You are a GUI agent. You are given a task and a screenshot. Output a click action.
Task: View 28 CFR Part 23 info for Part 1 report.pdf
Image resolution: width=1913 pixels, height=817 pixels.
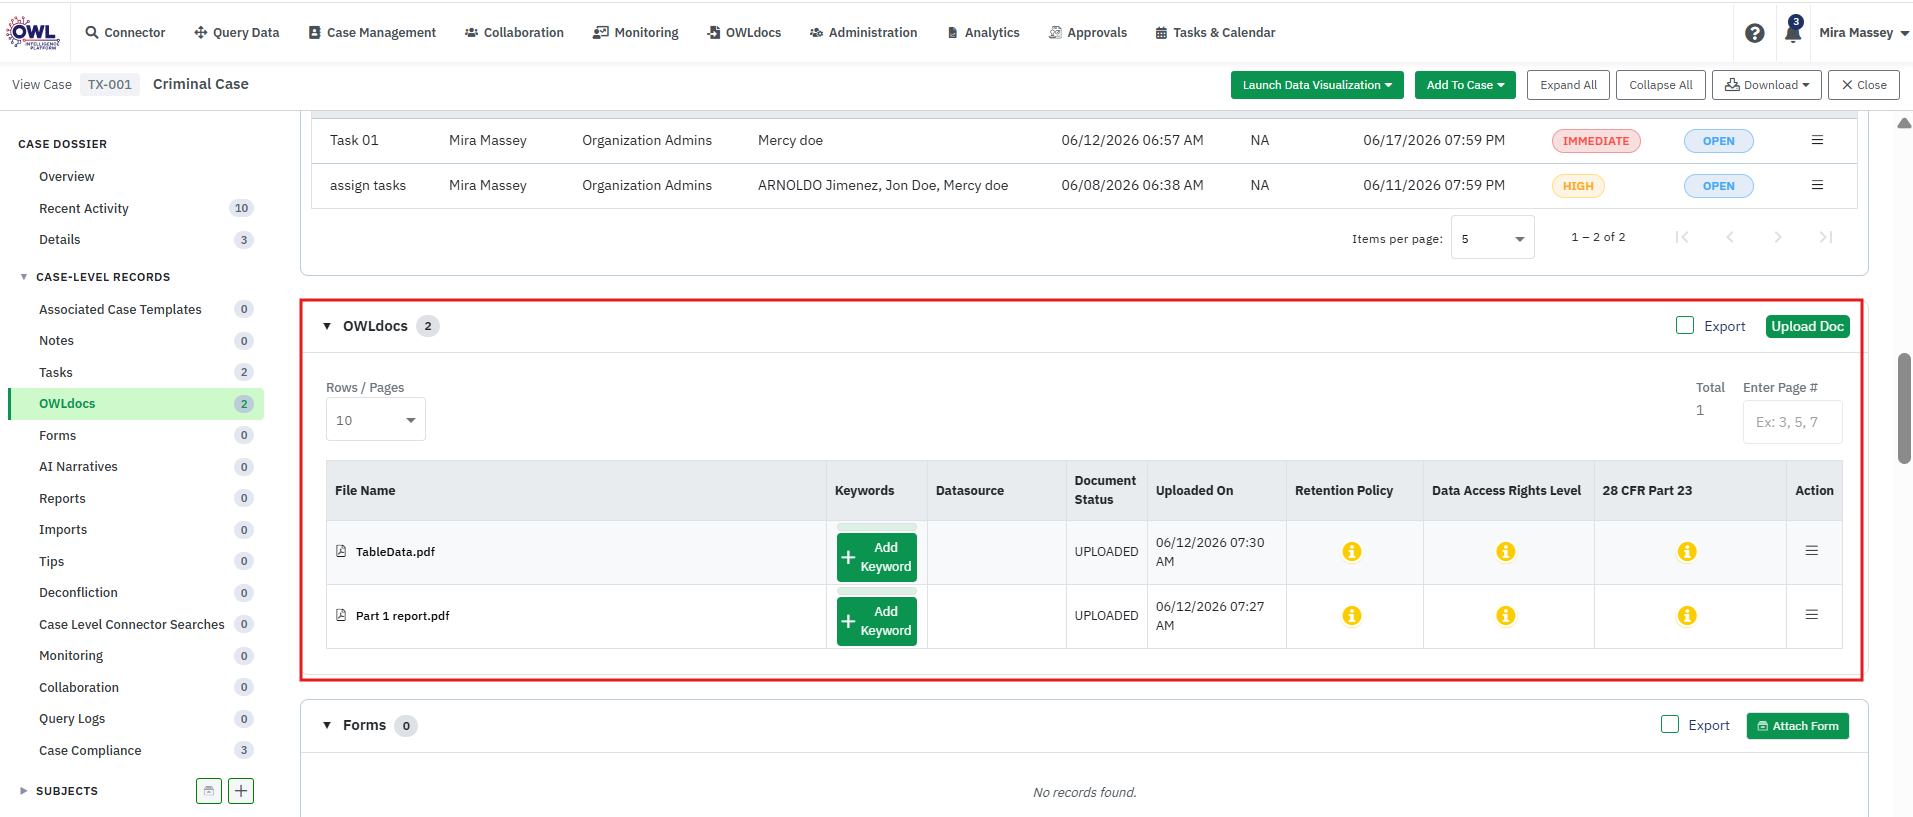click(x=1687, y=615)
